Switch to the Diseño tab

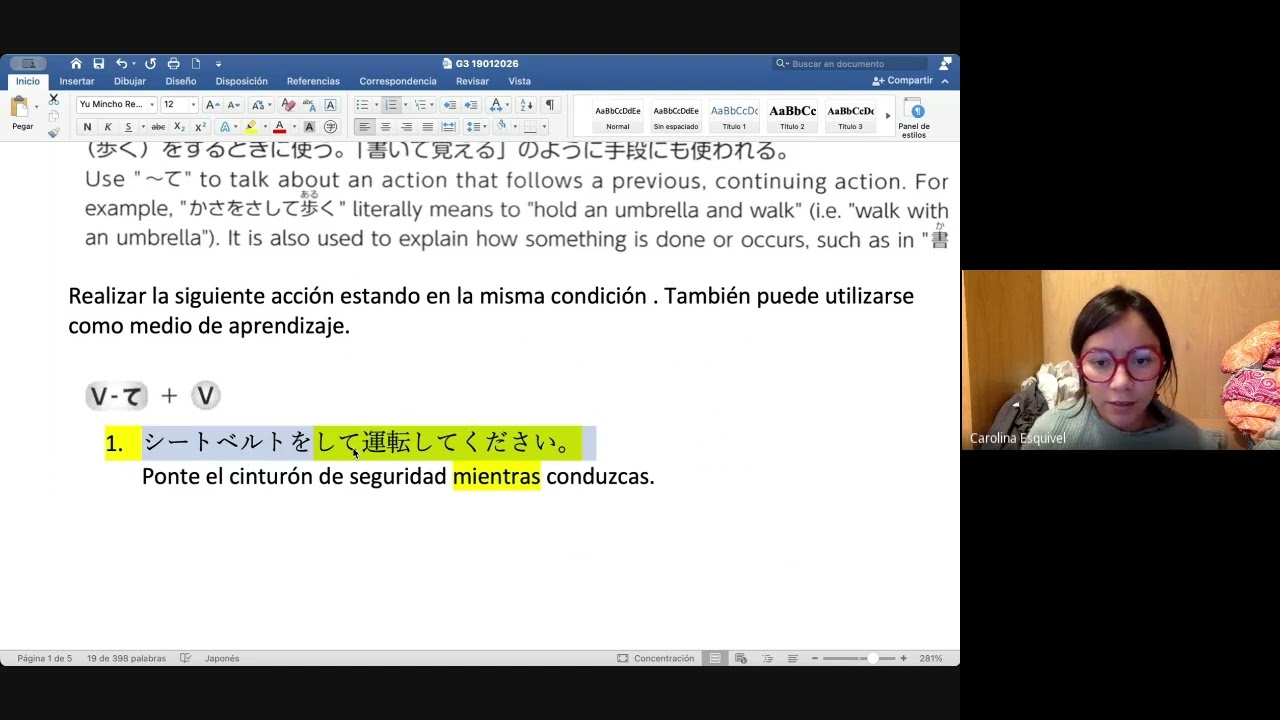(x=181, y=81)
